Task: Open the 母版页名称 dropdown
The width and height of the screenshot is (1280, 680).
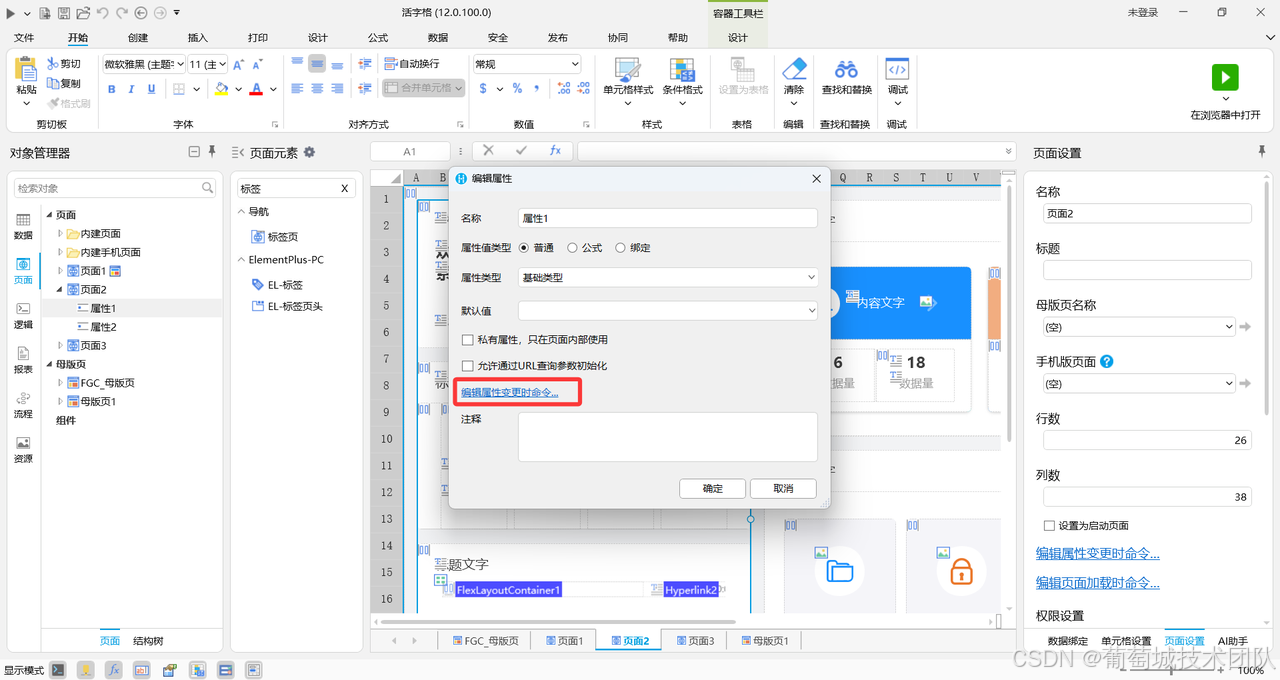Action: click(x=1139, y=327)
